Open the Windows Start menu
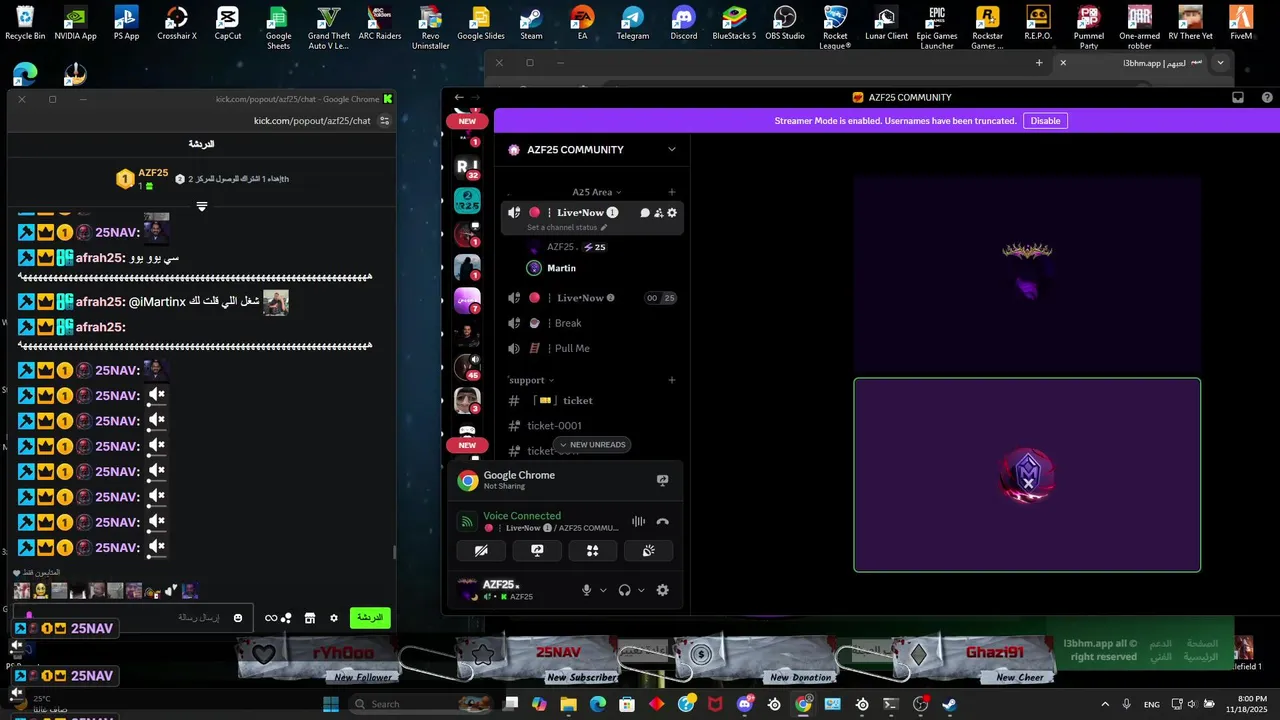 (331, 704)
